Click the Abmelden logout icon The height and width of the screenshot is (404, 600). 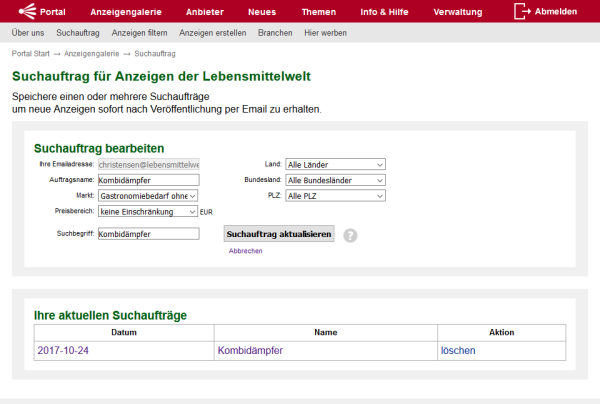523,11
